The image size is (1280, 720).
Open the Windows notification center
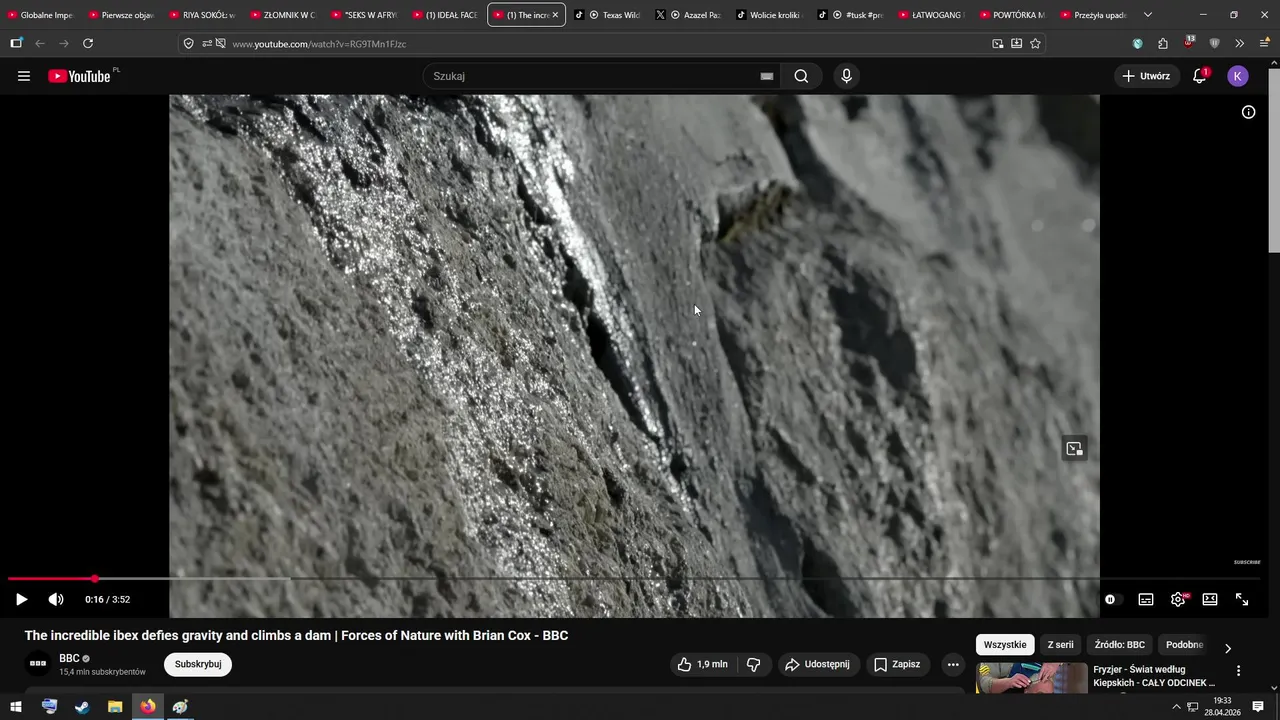1258,707
